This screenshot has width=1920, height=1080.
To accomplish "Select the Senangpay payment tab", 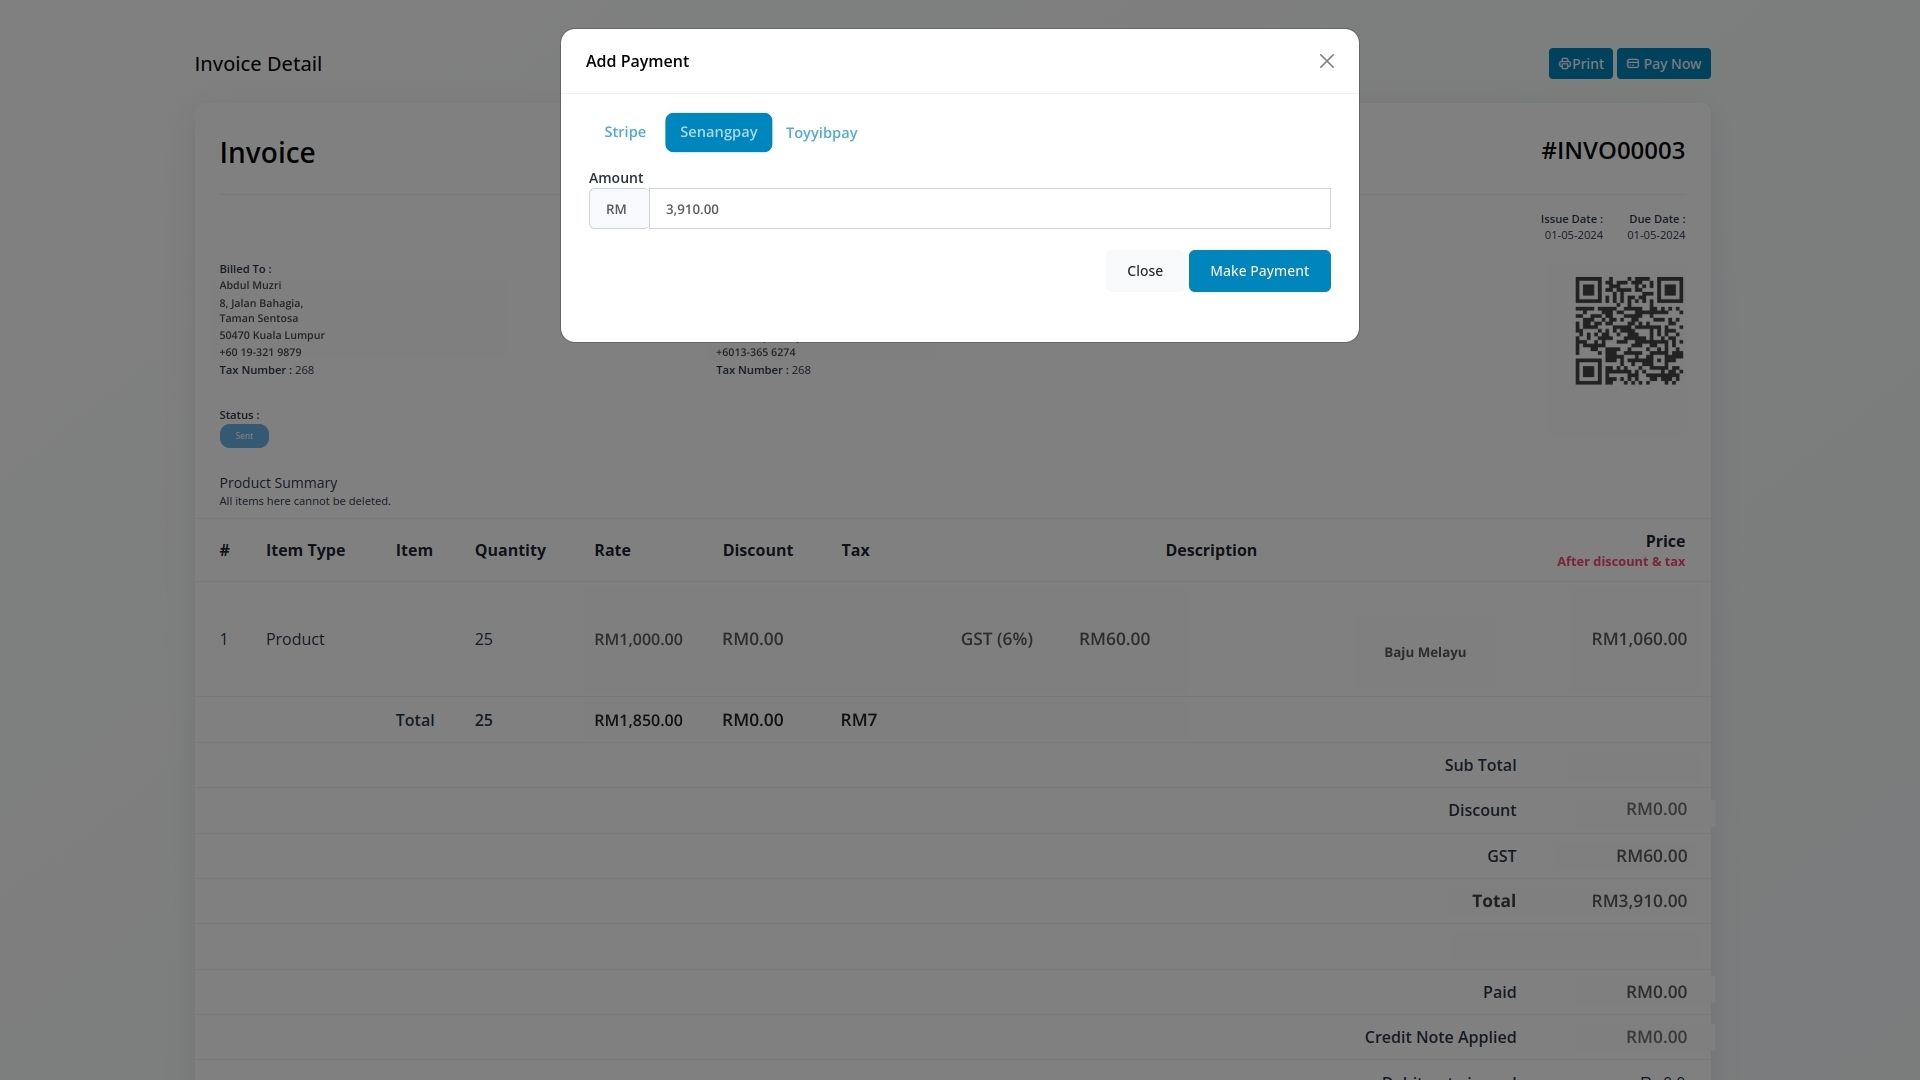I will point(718,132).
